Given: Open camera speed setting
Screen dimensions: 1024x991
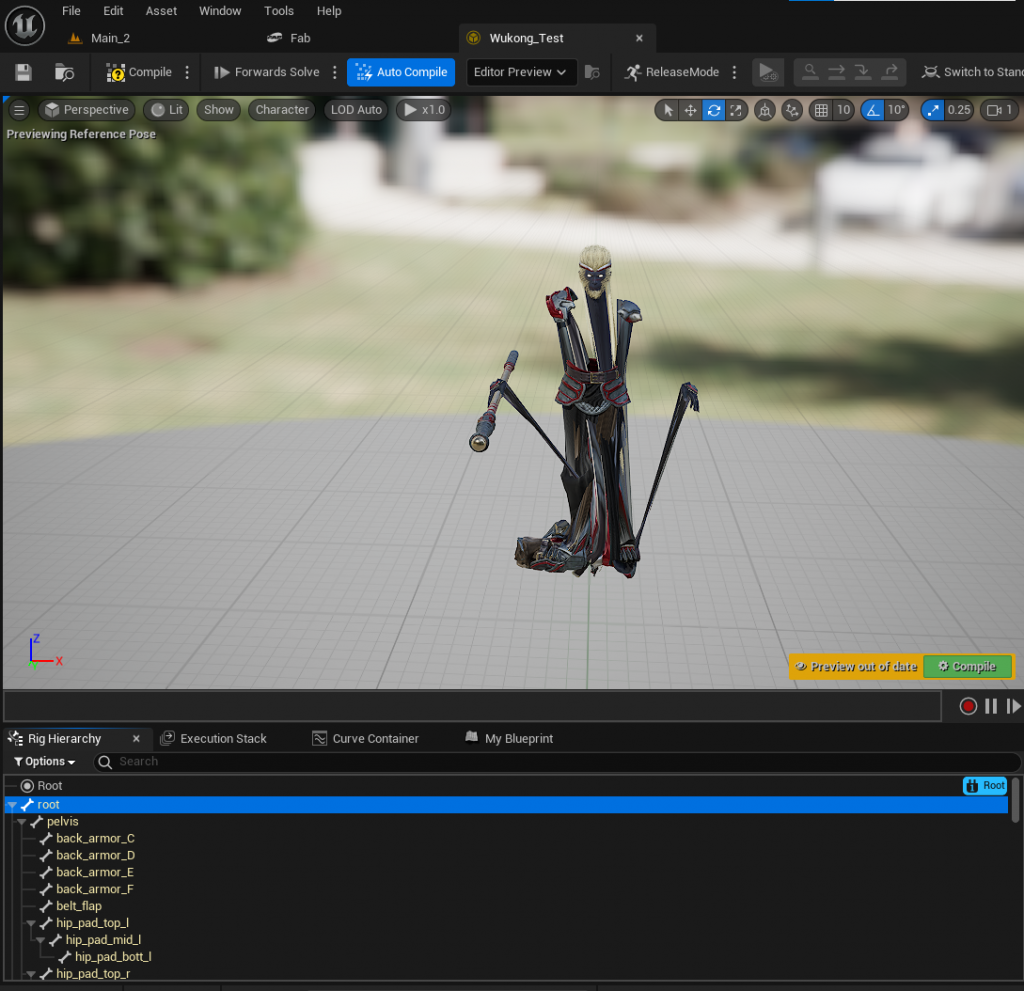Looking at the screenshot, I should (x=999, y=110).
